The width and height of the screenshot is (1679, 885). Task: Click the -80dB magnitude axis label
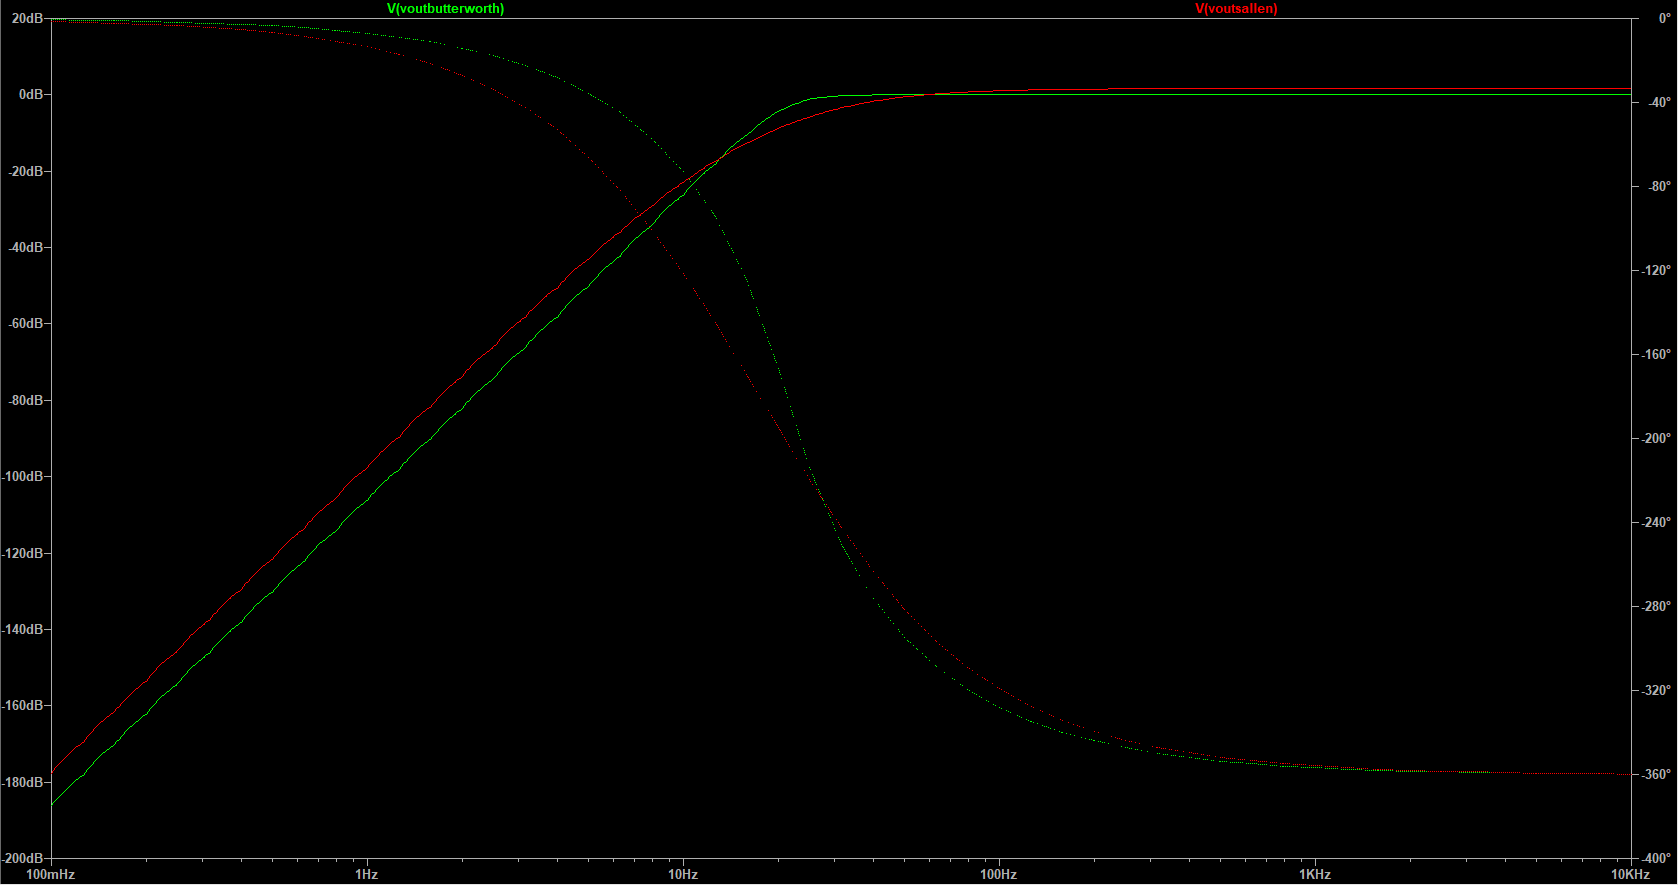[26, 400]
